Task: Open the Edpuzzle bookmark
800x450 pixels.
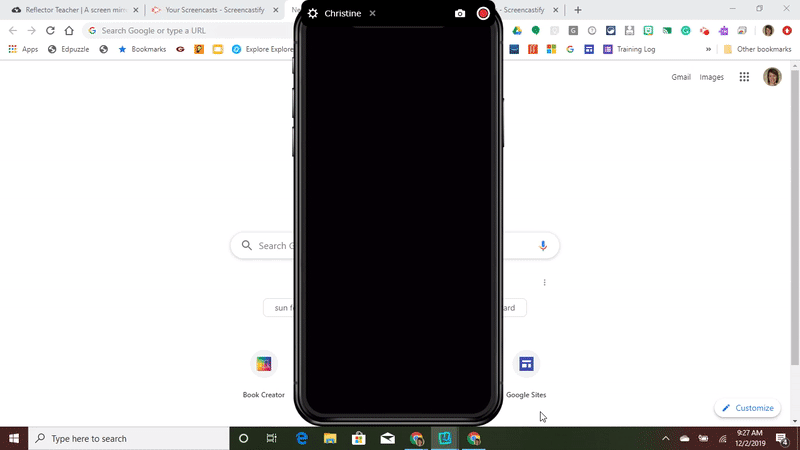Action: (68, 49)
